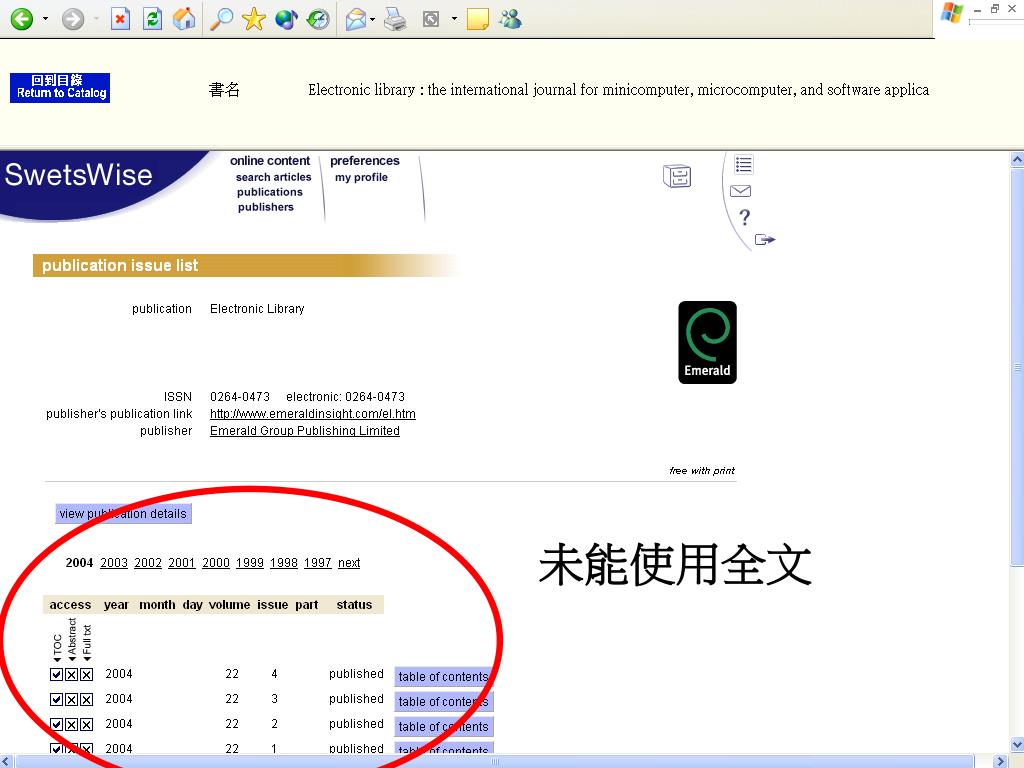
Task: Open Favorites star icon
Action: click(x=253, y=19)
